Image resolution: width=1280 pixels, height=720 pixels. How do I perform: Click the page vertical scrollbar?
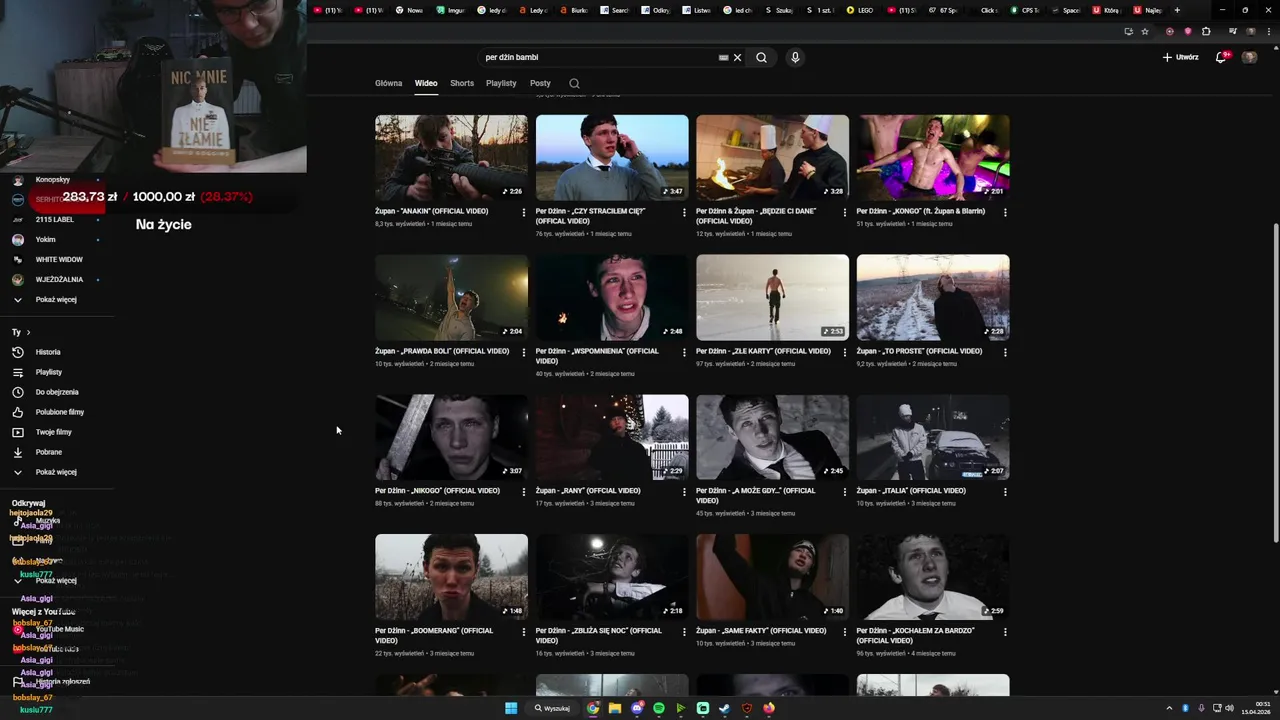[1276, 382]
